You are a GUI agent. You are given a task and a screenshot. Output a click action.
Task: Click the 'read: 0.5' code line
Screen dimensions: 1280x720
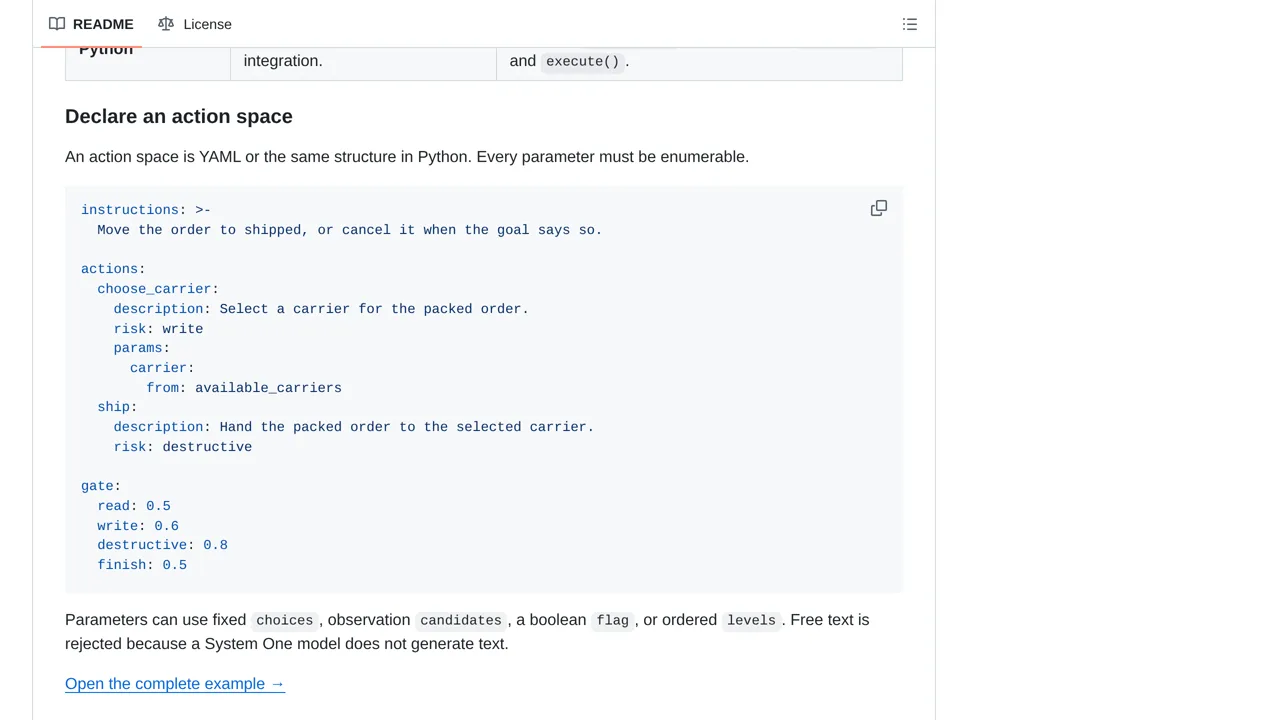134,506
